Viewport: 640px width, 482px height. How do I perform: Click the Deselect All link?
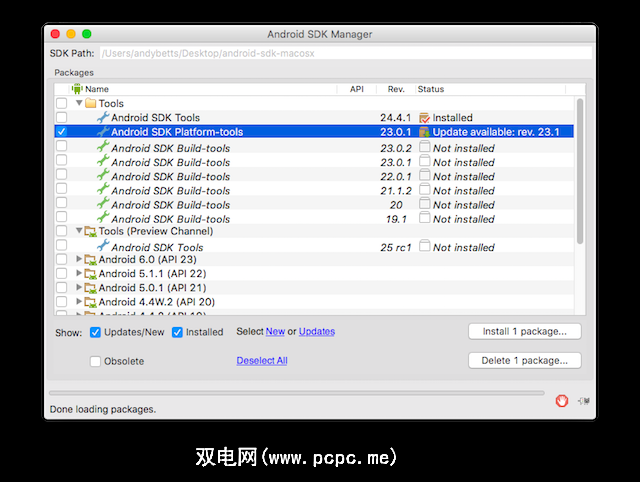262,360
